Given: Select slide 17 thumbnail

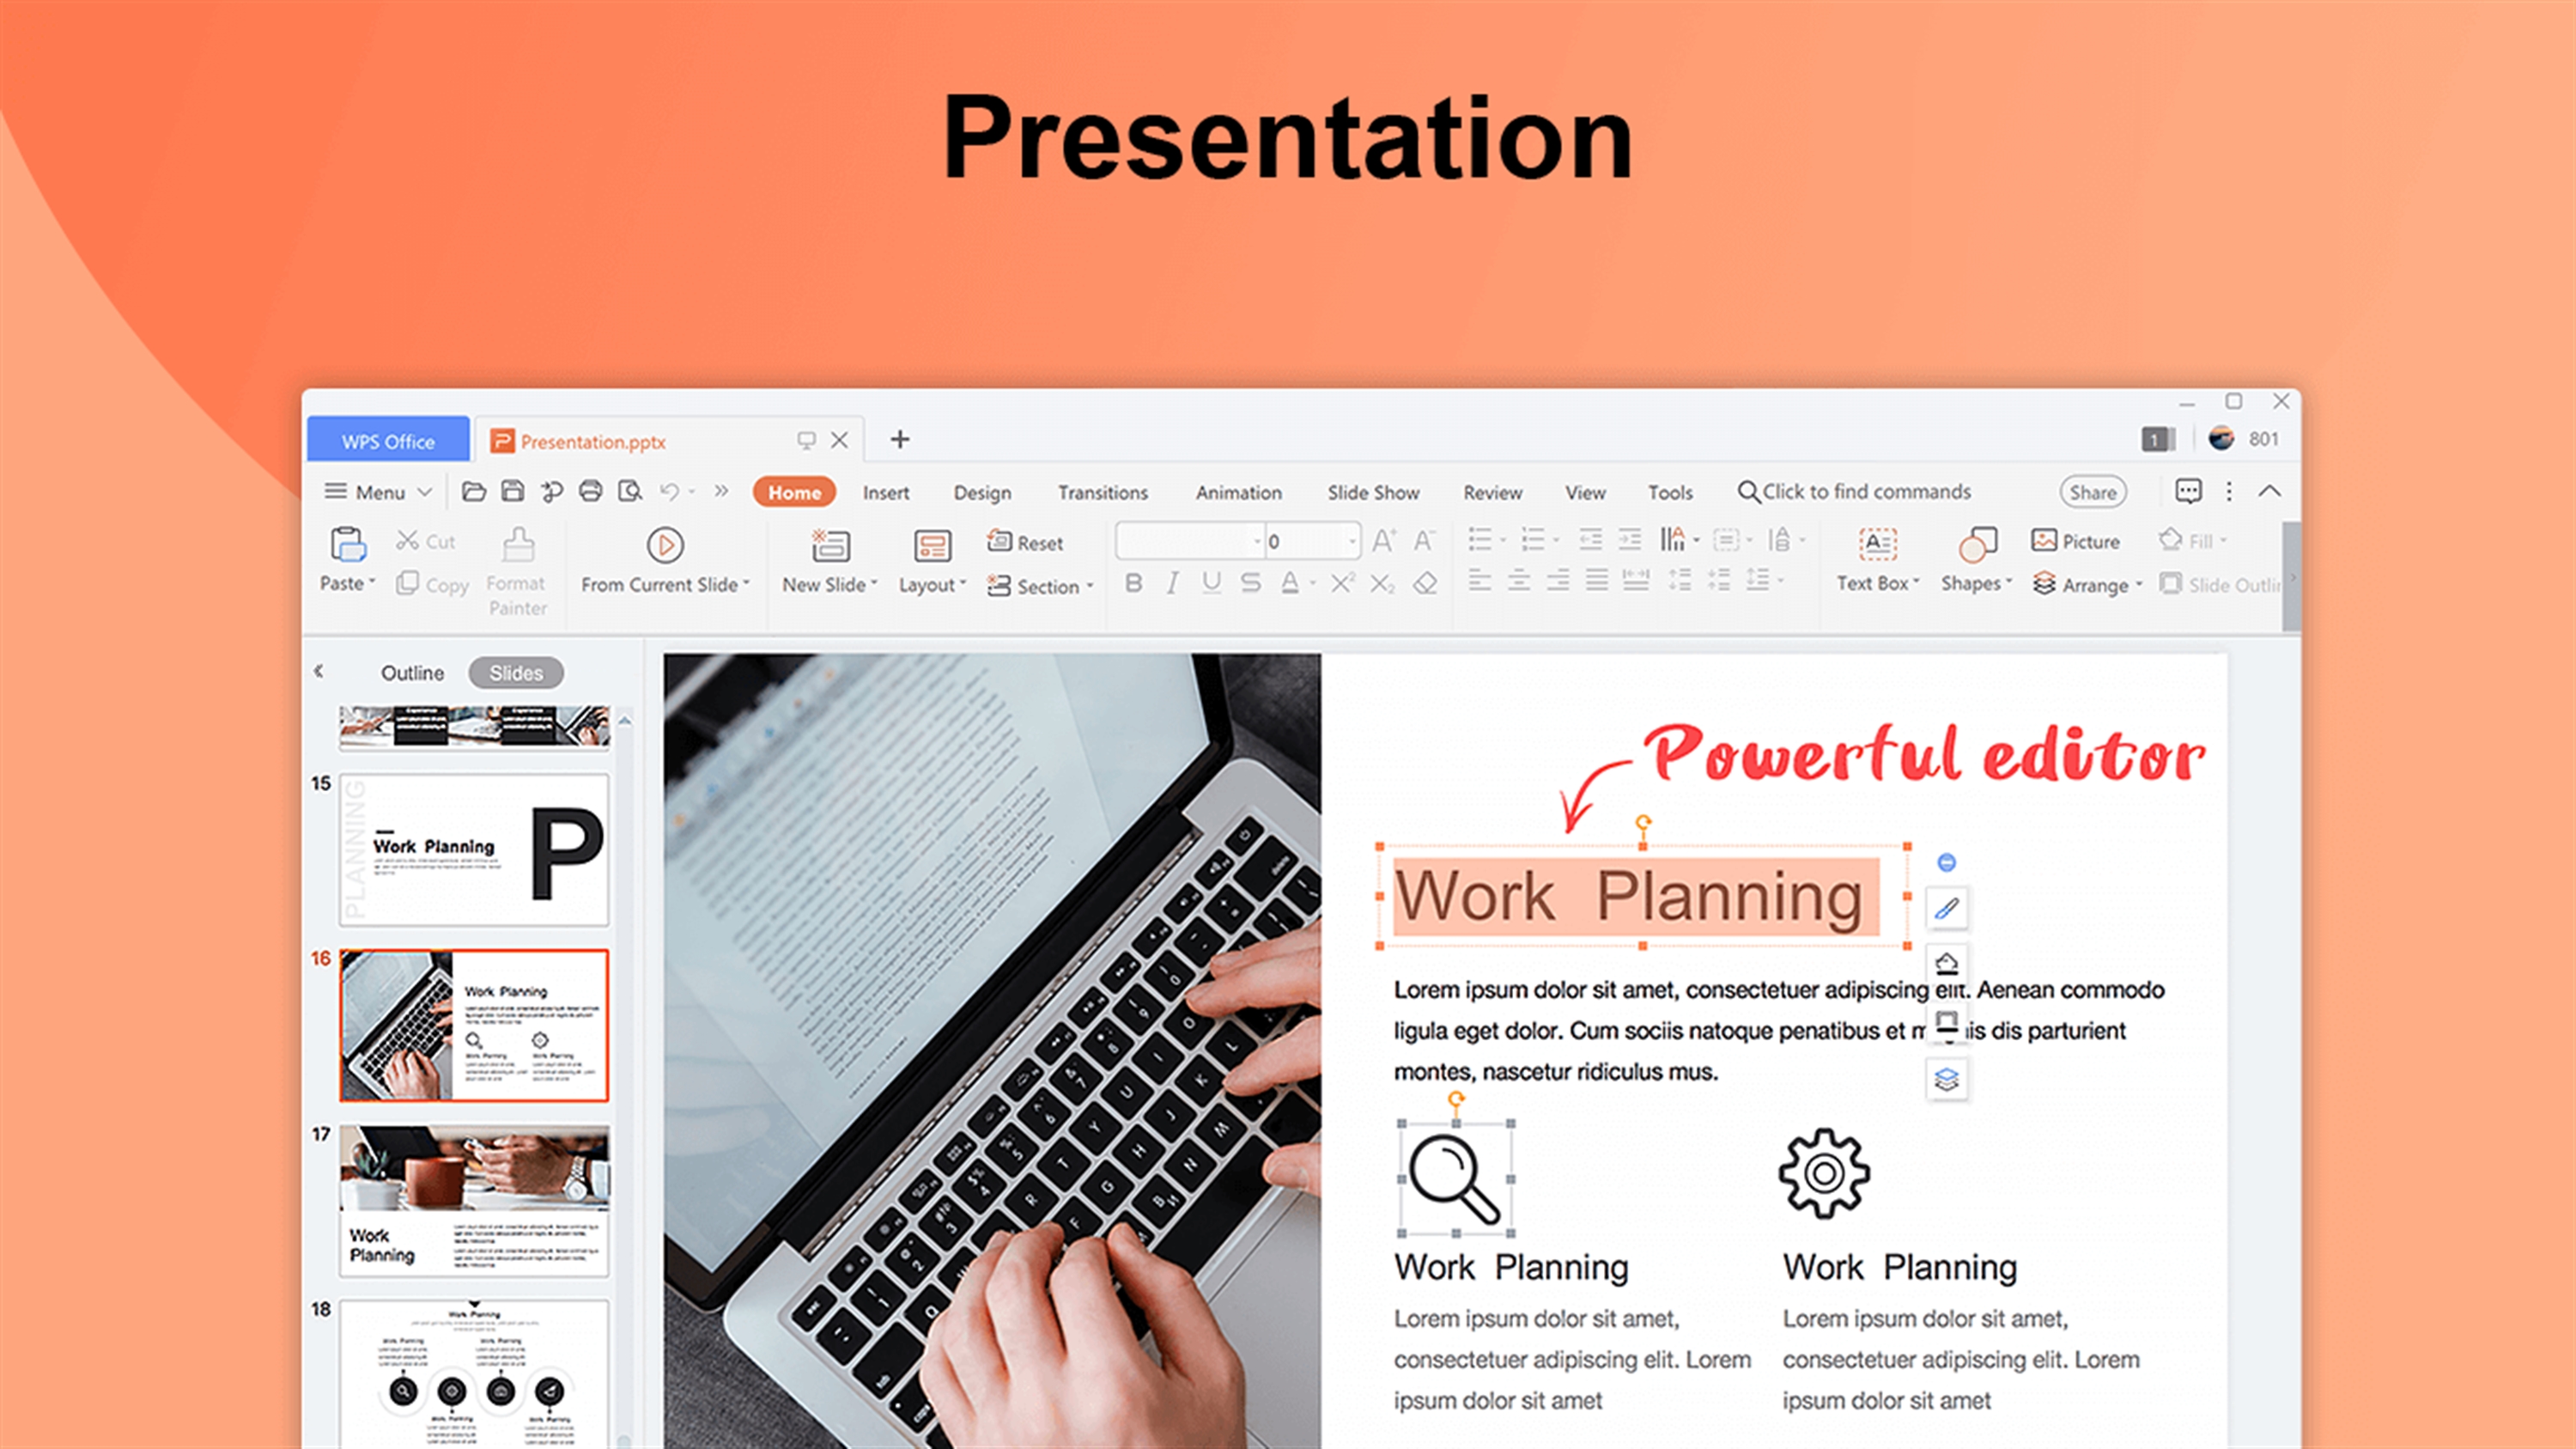Looking at the screenshot, I should pos(474,1200).
